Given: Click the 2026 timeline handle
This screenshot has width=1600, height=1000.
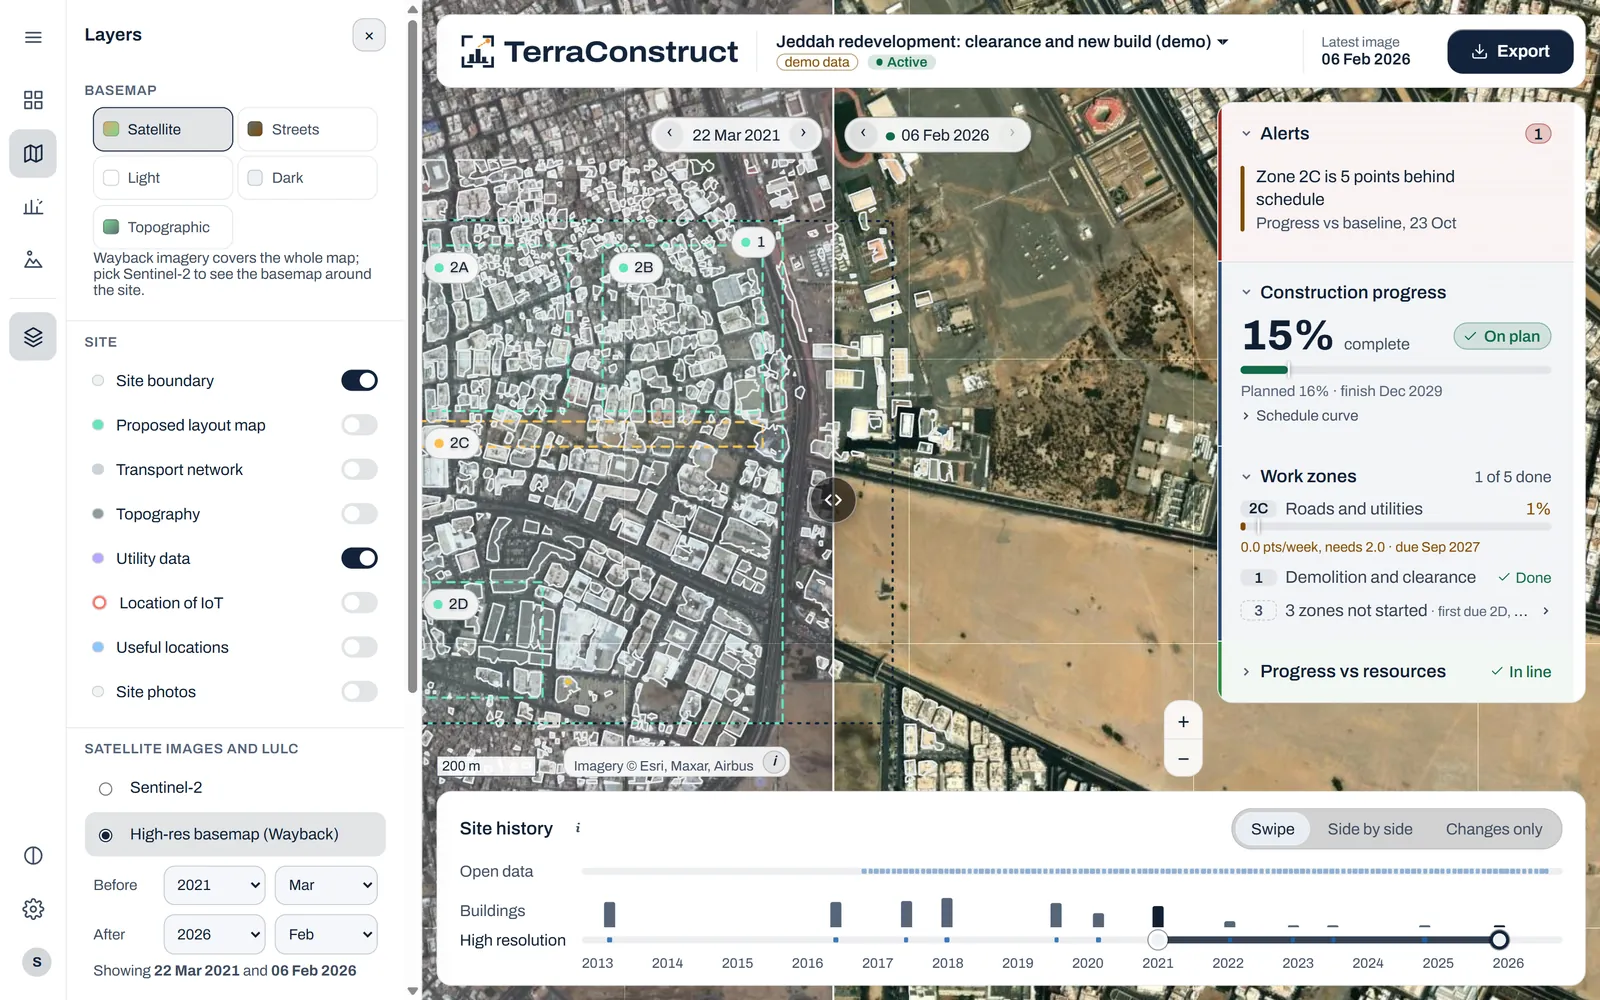Looking at the screenshot, I should coord(1499,940).
